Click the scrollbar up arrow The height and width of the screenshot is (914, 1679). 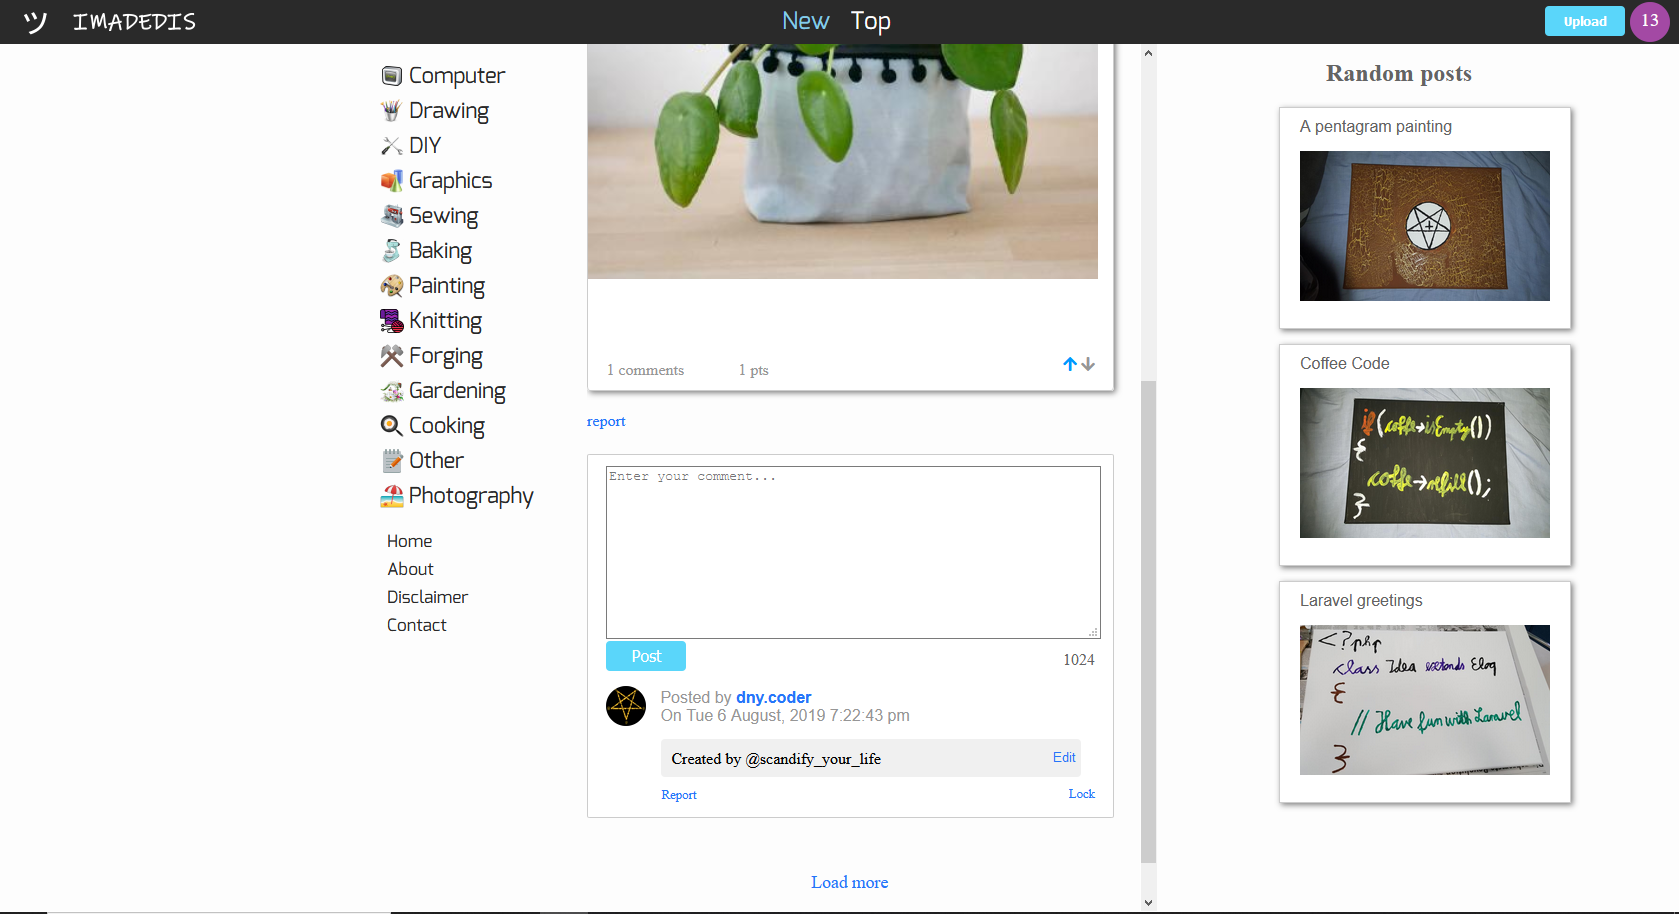tap(1148, 53)
